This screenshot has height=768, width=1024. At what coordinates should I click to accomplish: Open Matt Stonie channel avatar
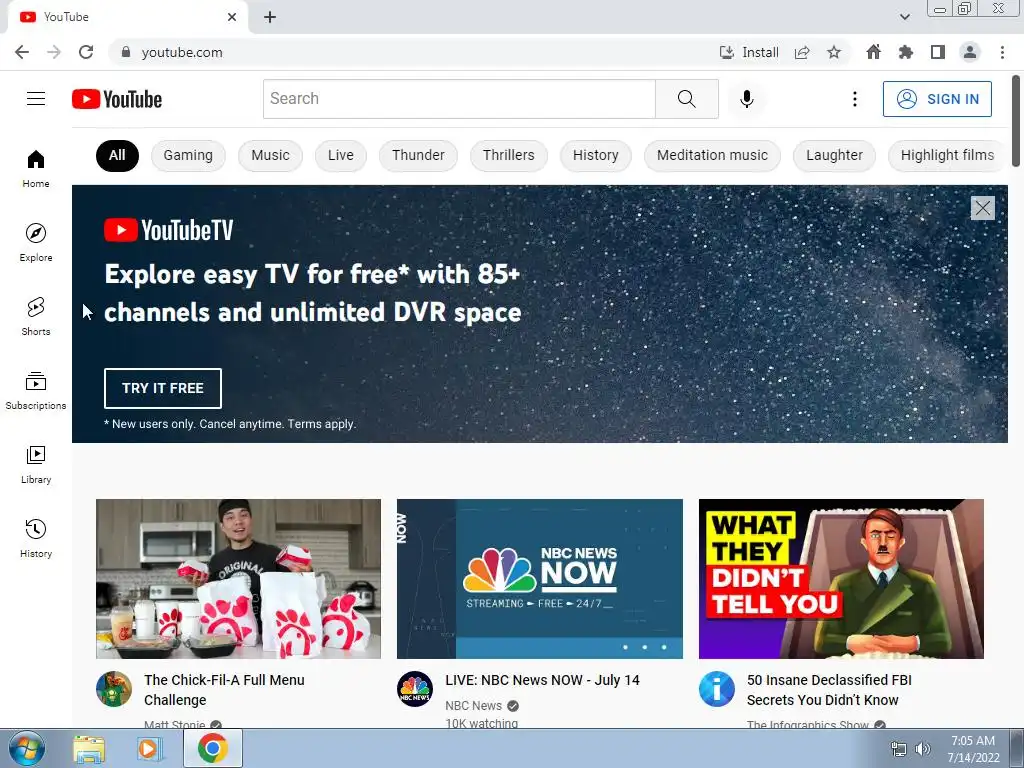coord(114,689)
